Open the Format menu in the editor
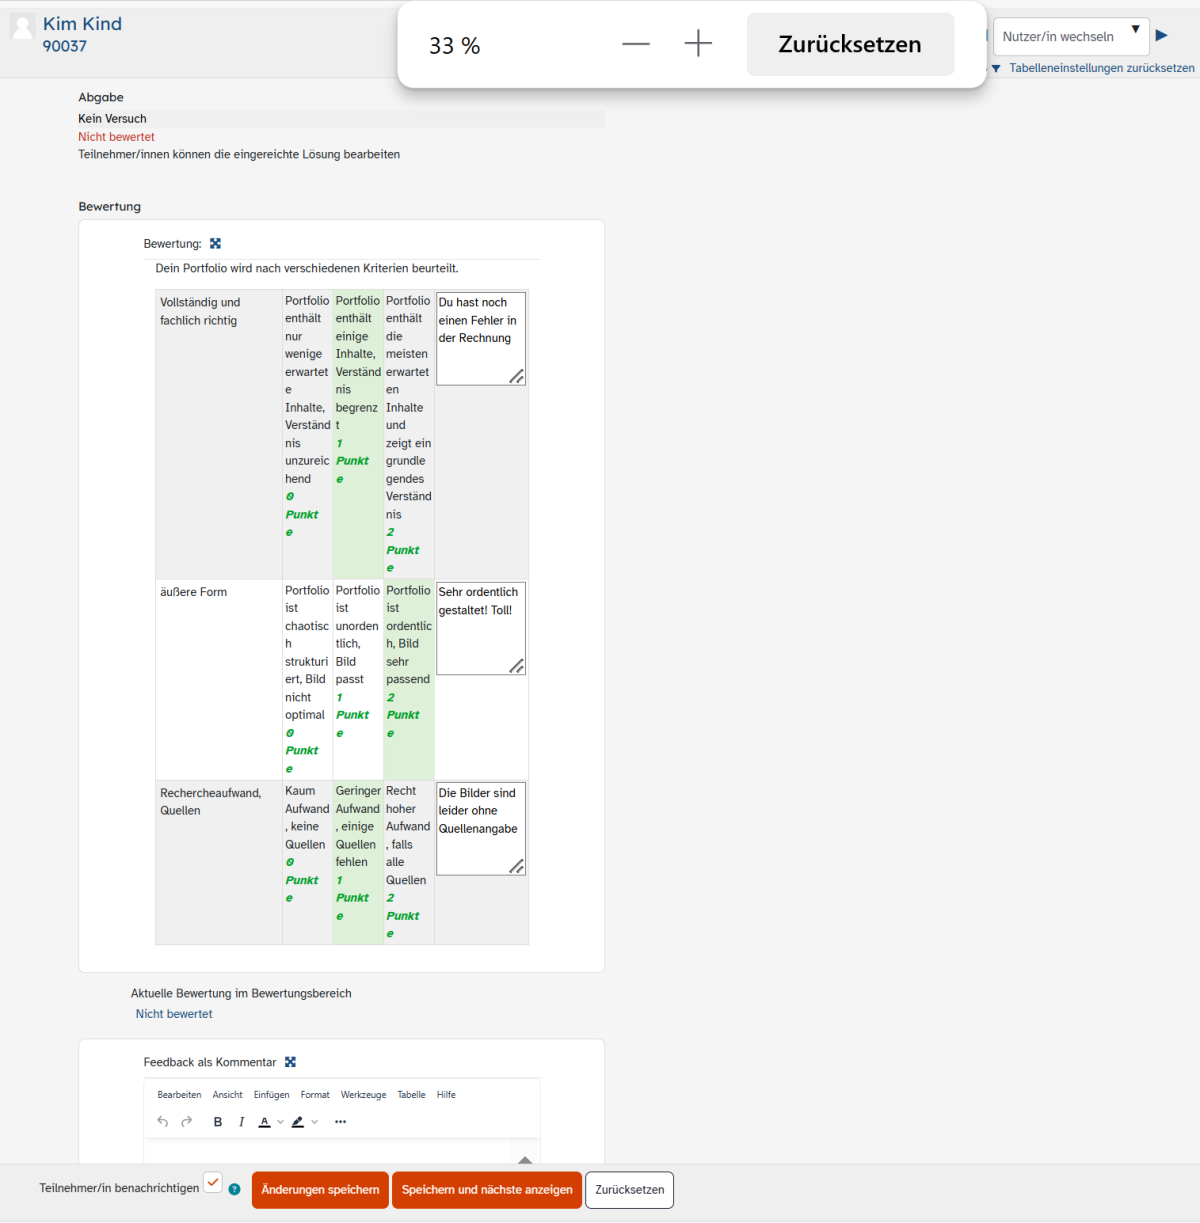Viewport: 1200px width, 1223px height. [315, 1095]
